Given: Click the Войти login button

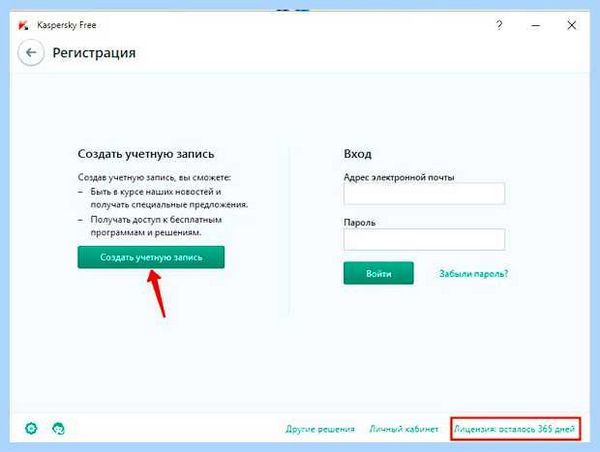Looking at the screenshot, I should (x=378, y=273).
